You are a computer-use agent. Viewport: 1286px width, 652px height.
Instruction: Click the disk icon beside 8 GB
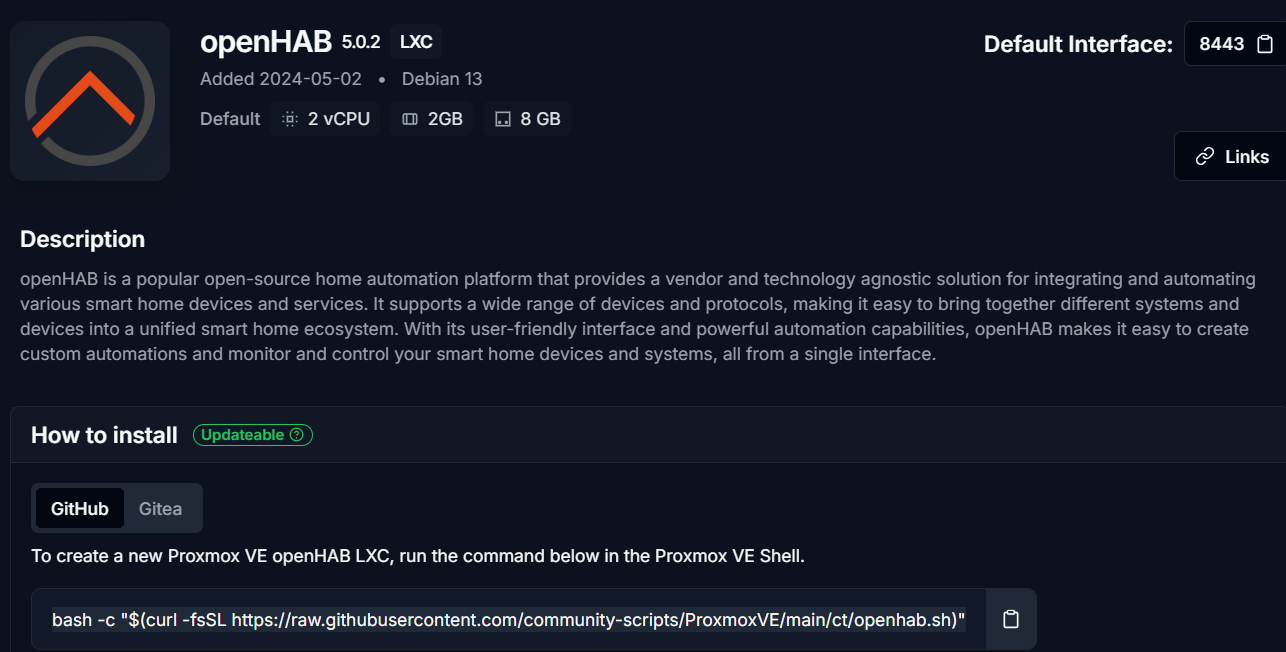(503, 119)
